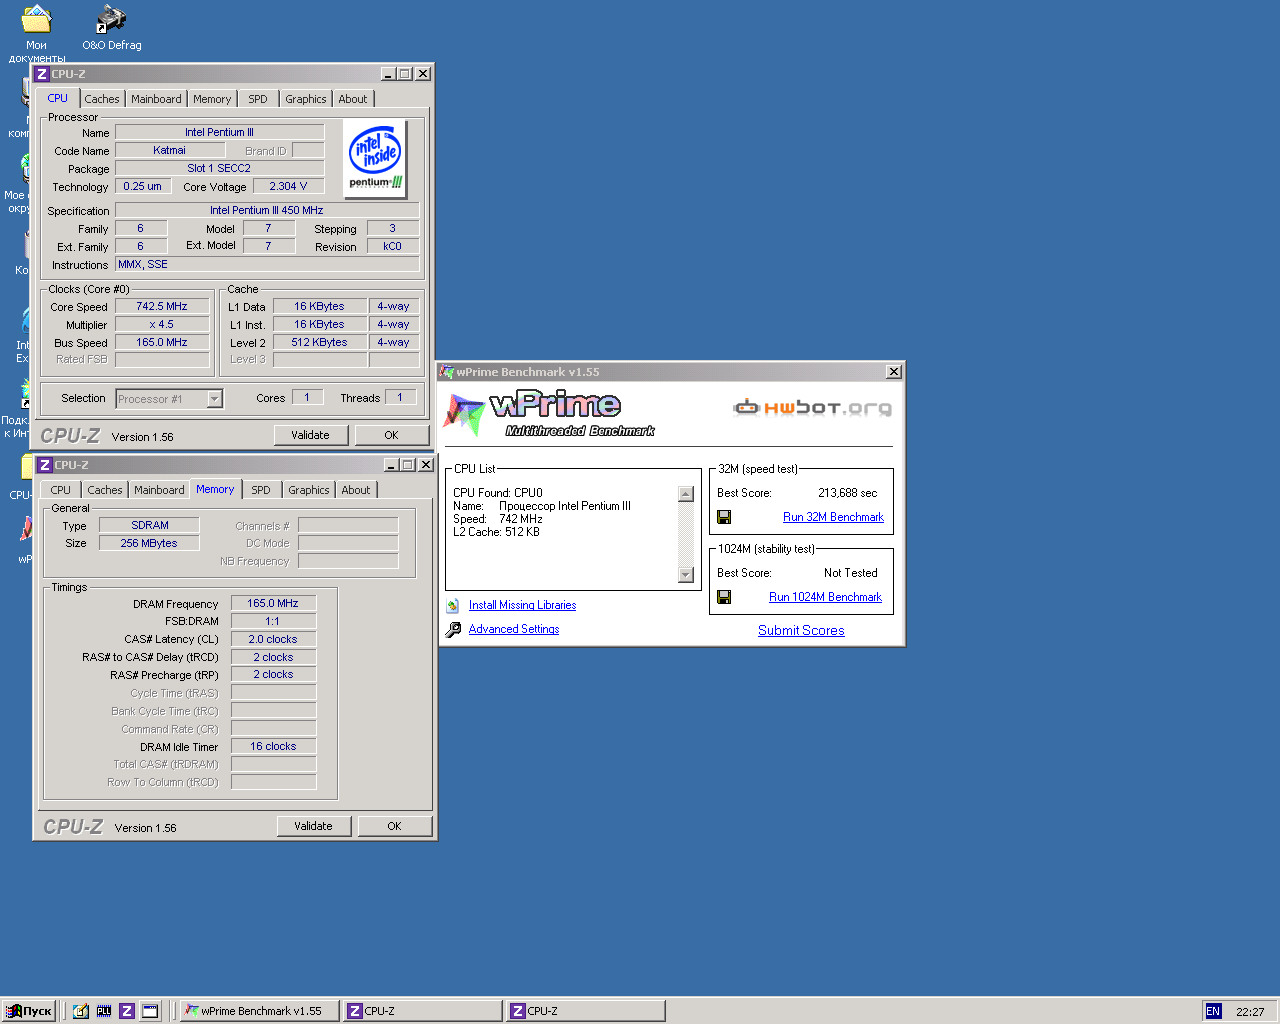Switch to Caches tab in top CPU-Z window

click(x=102, y=99)
